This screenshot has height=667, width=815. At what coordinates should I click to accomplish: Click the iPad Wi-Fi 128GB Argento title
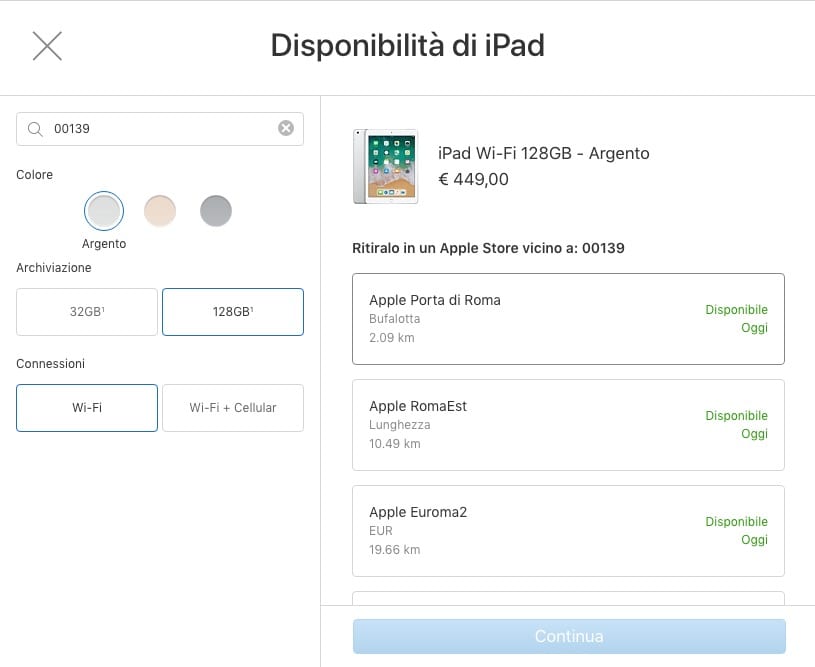[544, 153]
